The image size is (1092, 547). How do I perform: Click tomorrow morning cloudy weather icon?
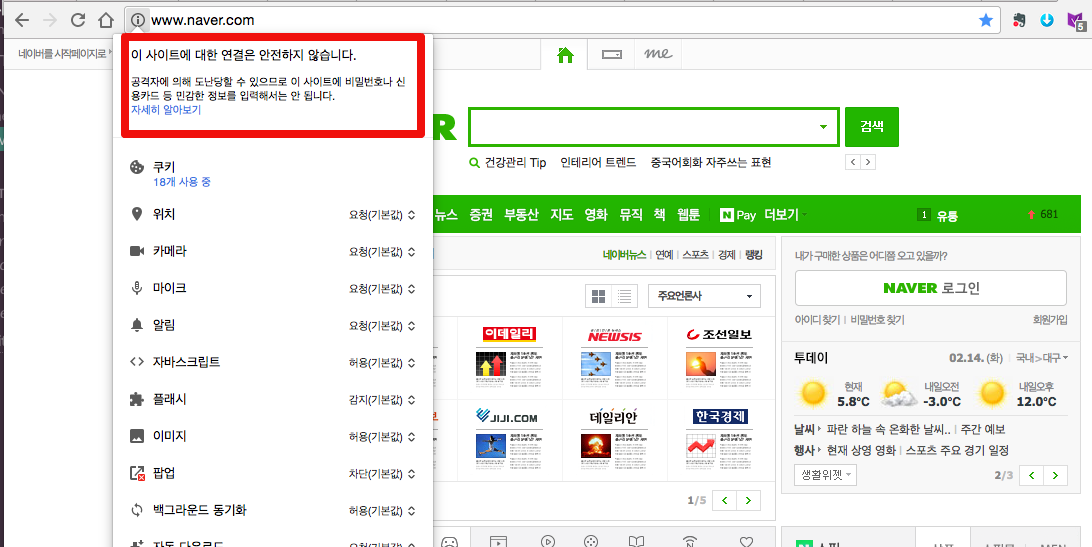[x=899, y=394]
